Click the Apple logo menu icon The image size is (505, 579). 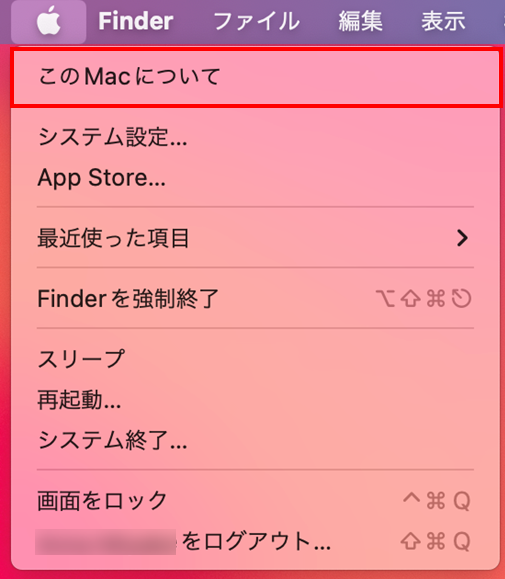coord(48,21)
